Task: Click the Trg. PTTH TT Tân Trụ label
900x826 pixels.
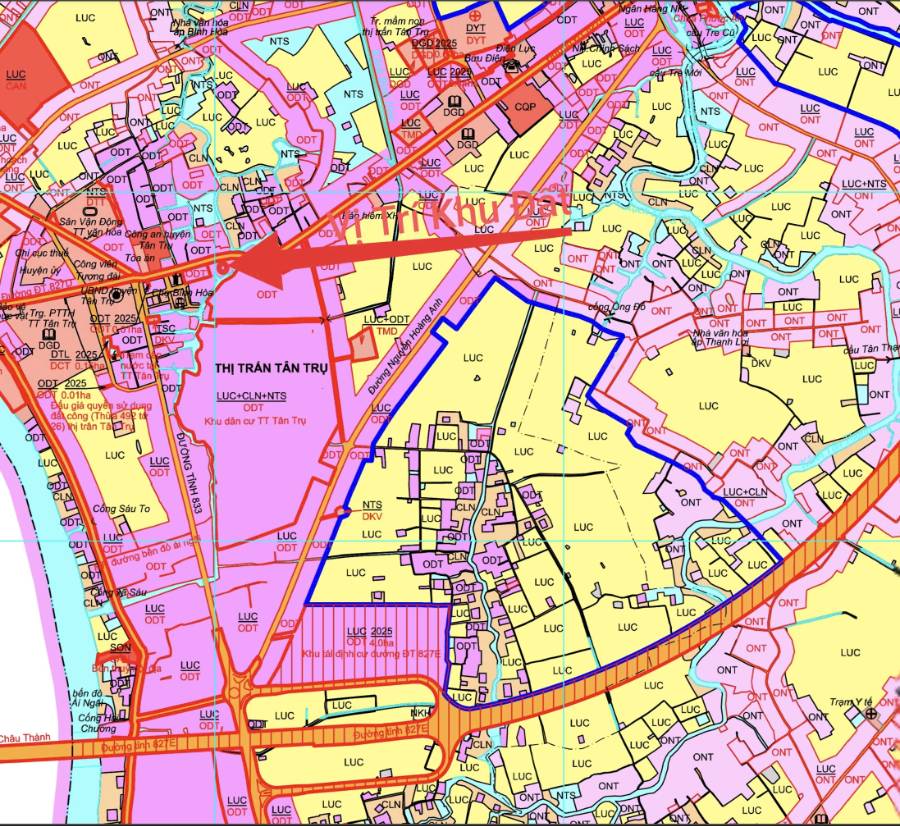Action: (x=52, y=319)
